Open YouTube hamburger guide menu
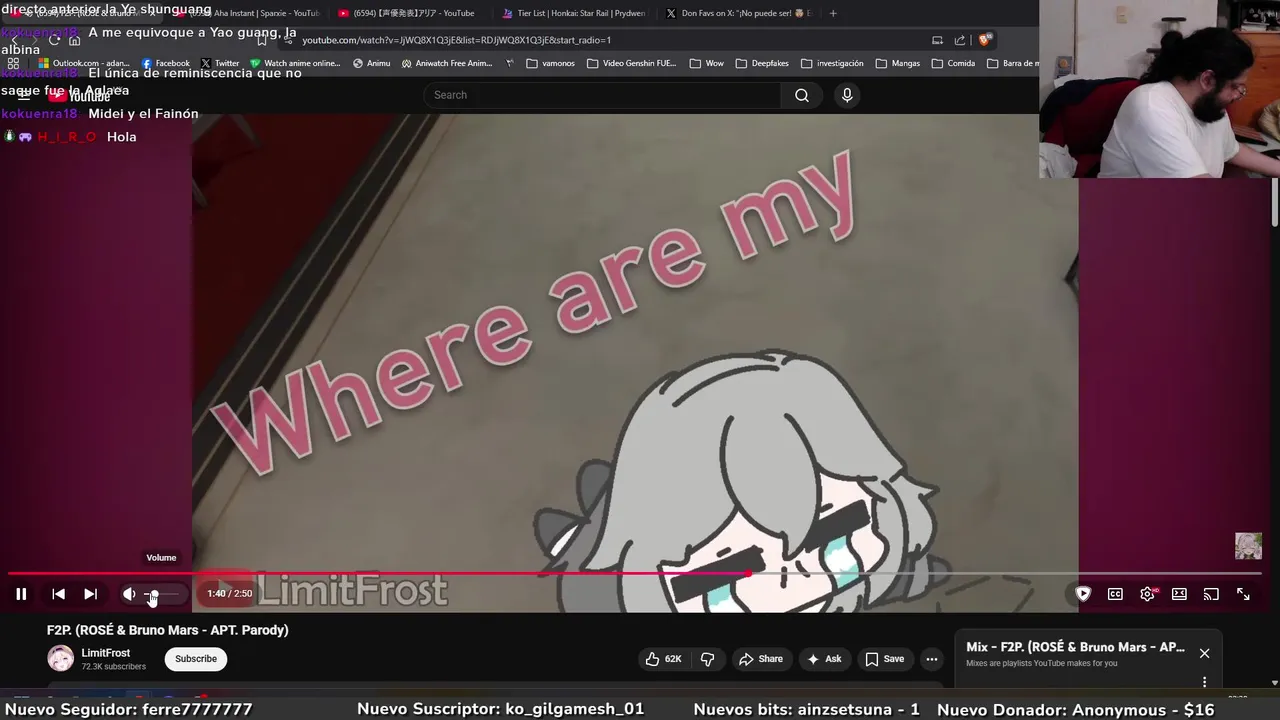 coord(24,96)
